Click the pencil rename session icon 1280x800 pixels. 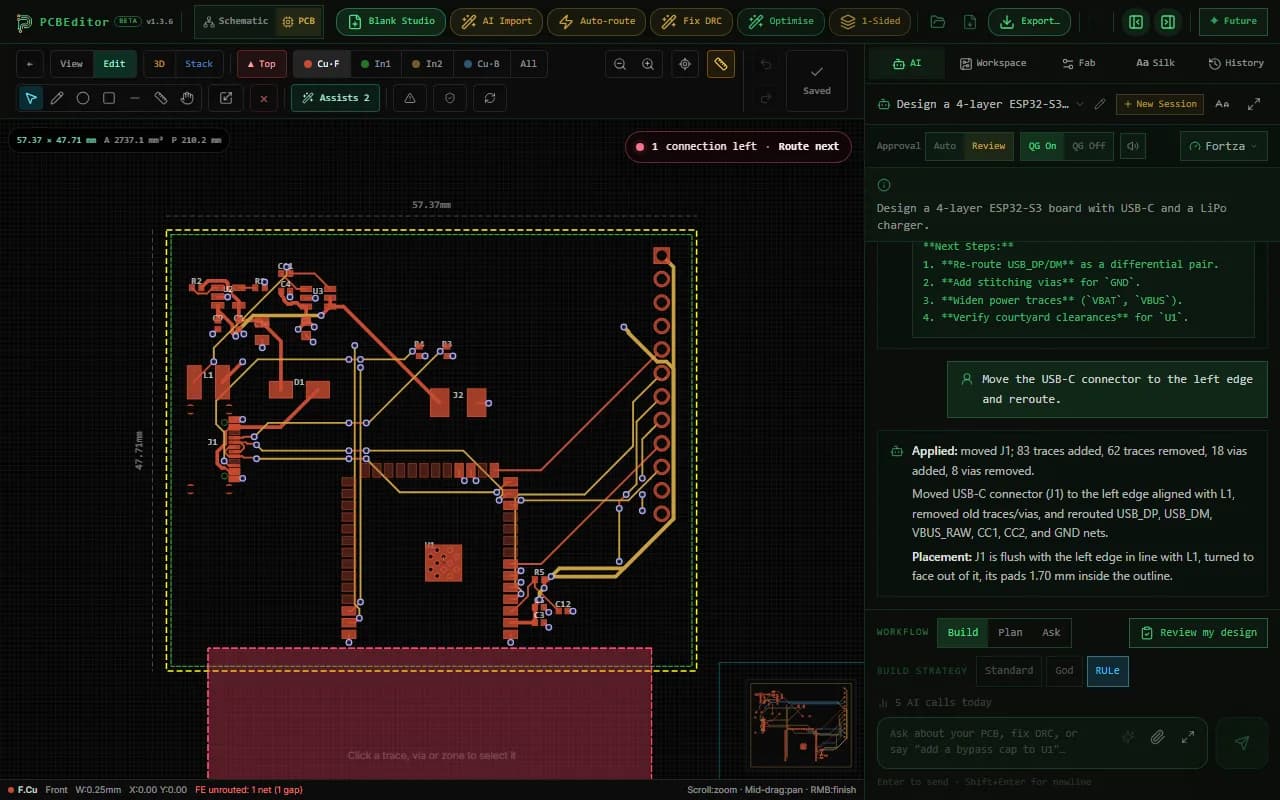[x=1100, y=104]
